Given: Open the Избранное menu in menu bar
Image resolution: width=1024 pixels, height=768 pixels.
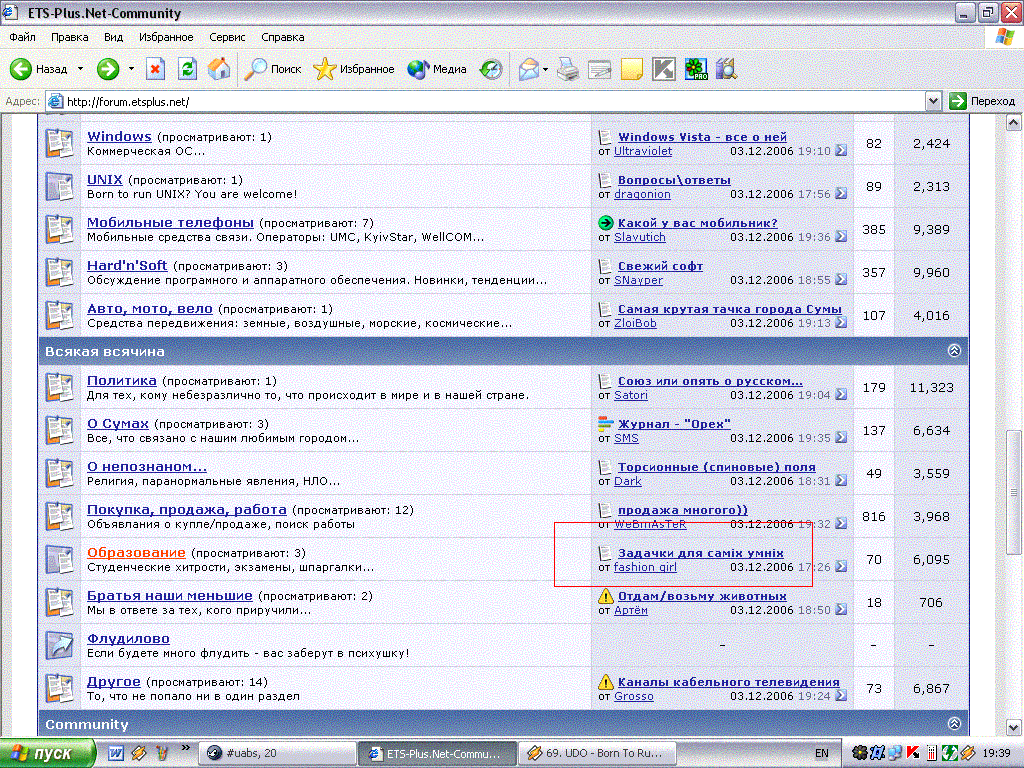Looking at the screenshot, I should click(166, 37).
